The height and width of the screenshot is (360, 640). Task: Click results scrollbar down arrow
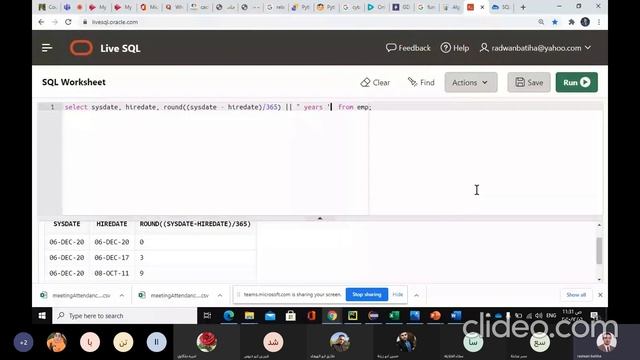[599, 280]
